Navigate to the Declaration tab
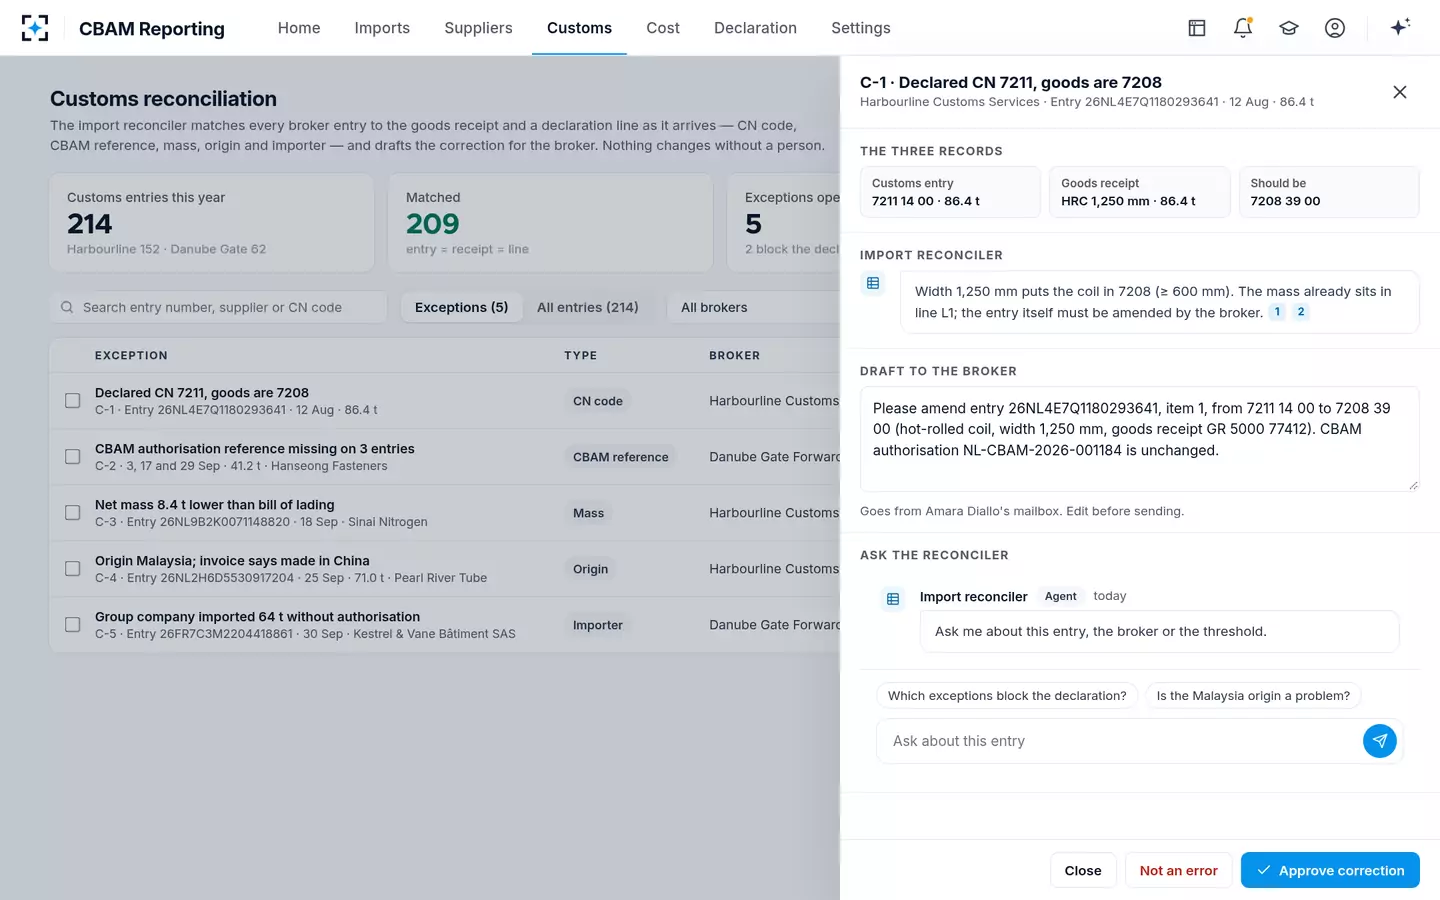Viewport: 1440px width, 900px height. point(755,28)
